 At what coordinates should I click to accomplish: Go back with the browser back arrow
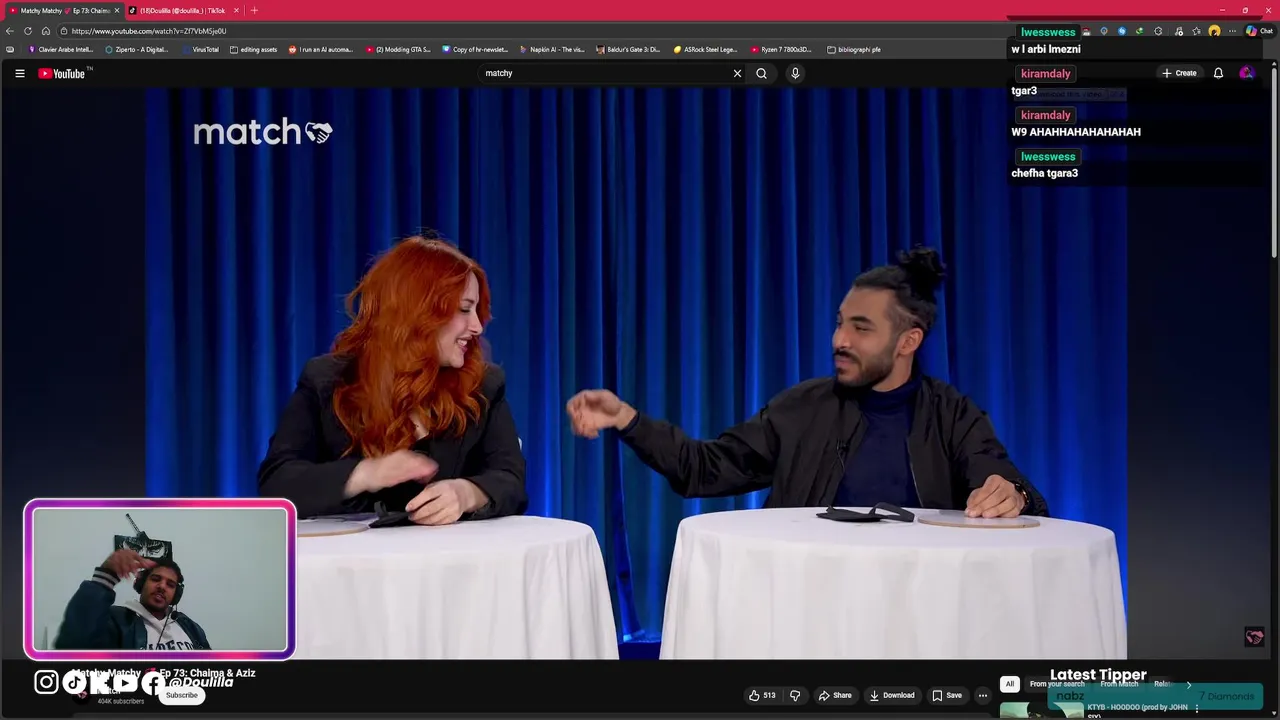click(10, 31)
